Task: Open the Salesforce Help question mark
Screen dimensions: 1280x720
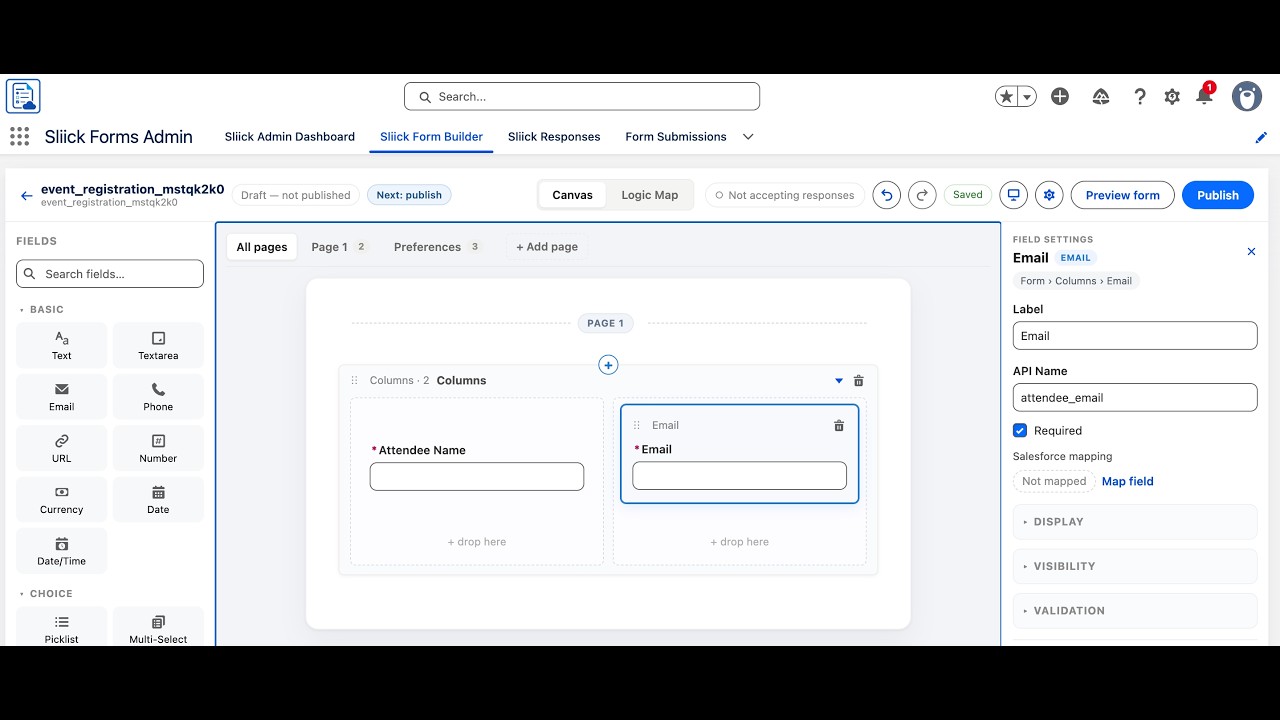Action: point(1140,97)
